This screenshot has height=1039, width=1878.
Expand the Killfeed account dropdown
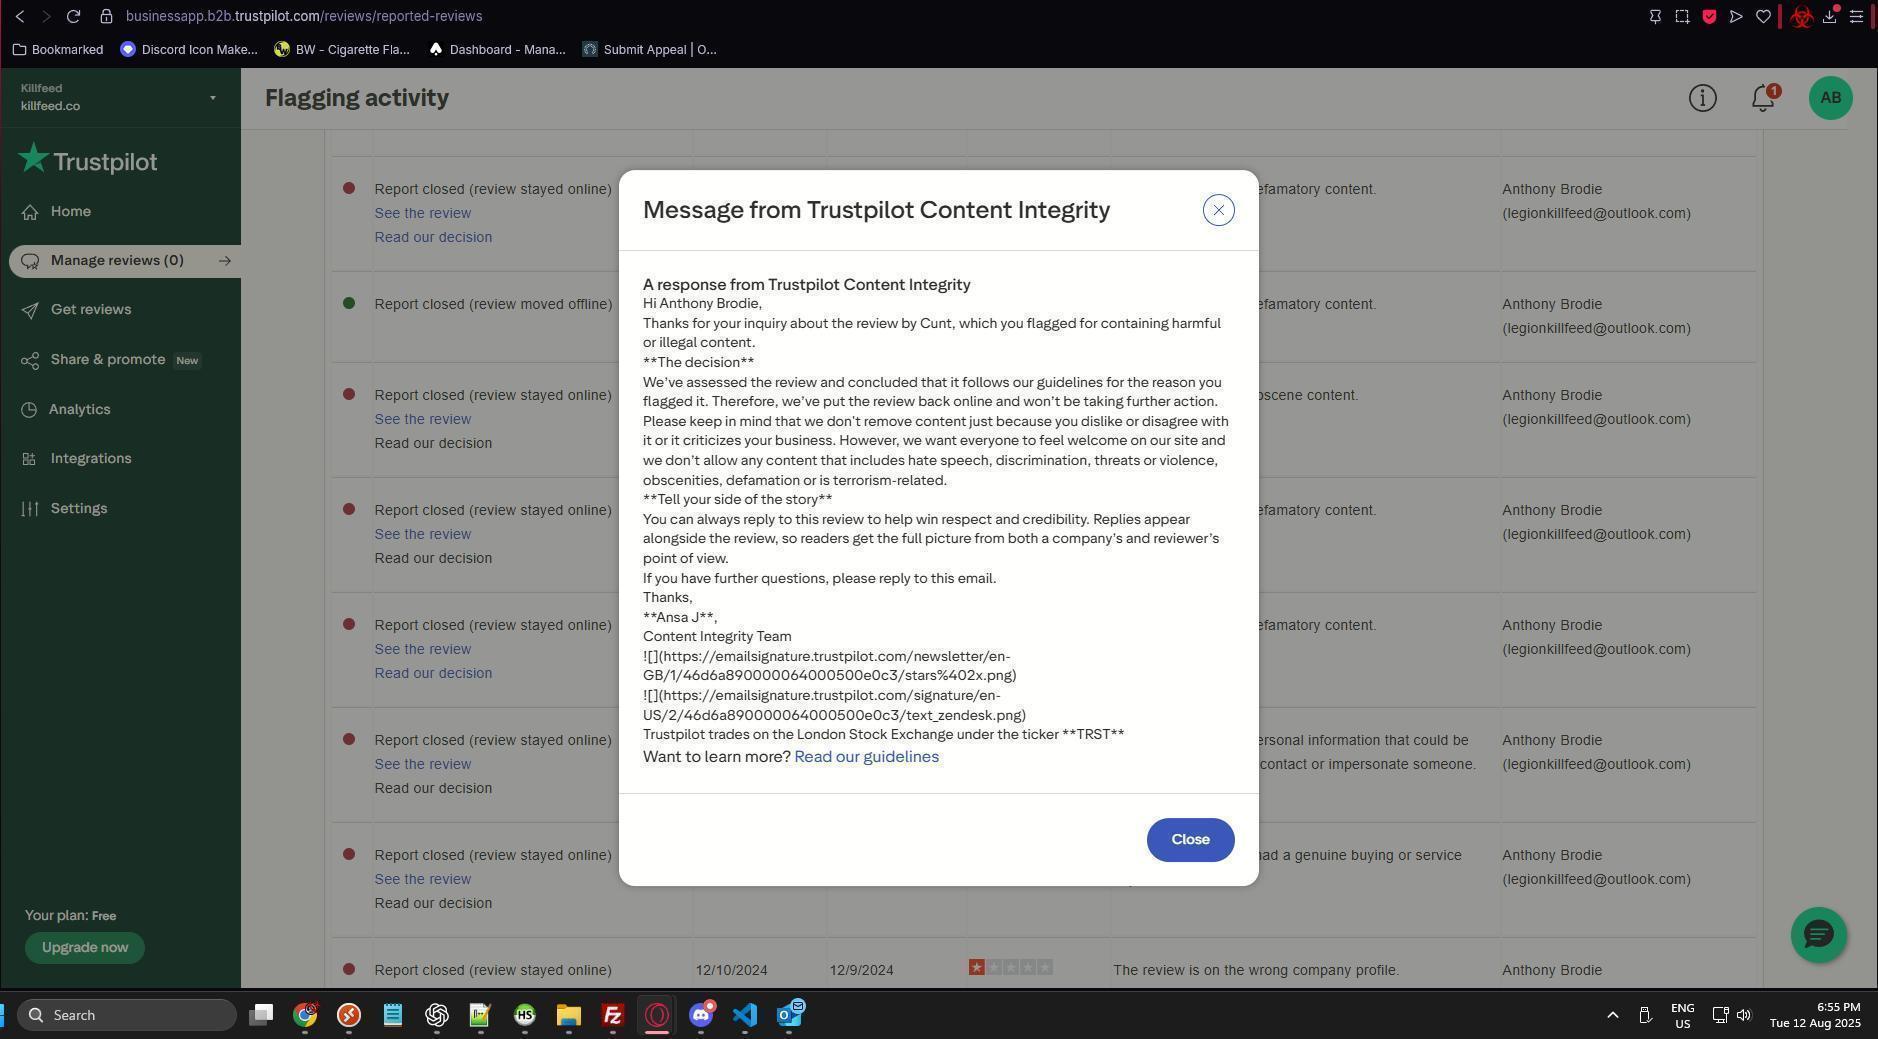coord(212,98)
